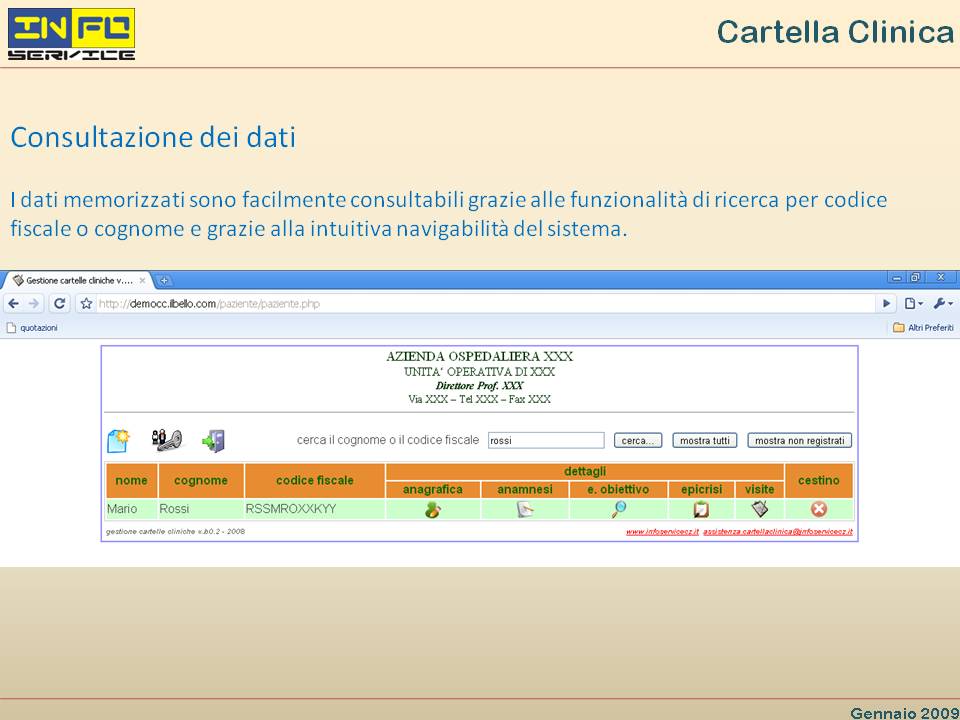Viewport: 960px width, 720px height.
Task: Open visite icon for Mario Rossi
Action: click(760, 509)
